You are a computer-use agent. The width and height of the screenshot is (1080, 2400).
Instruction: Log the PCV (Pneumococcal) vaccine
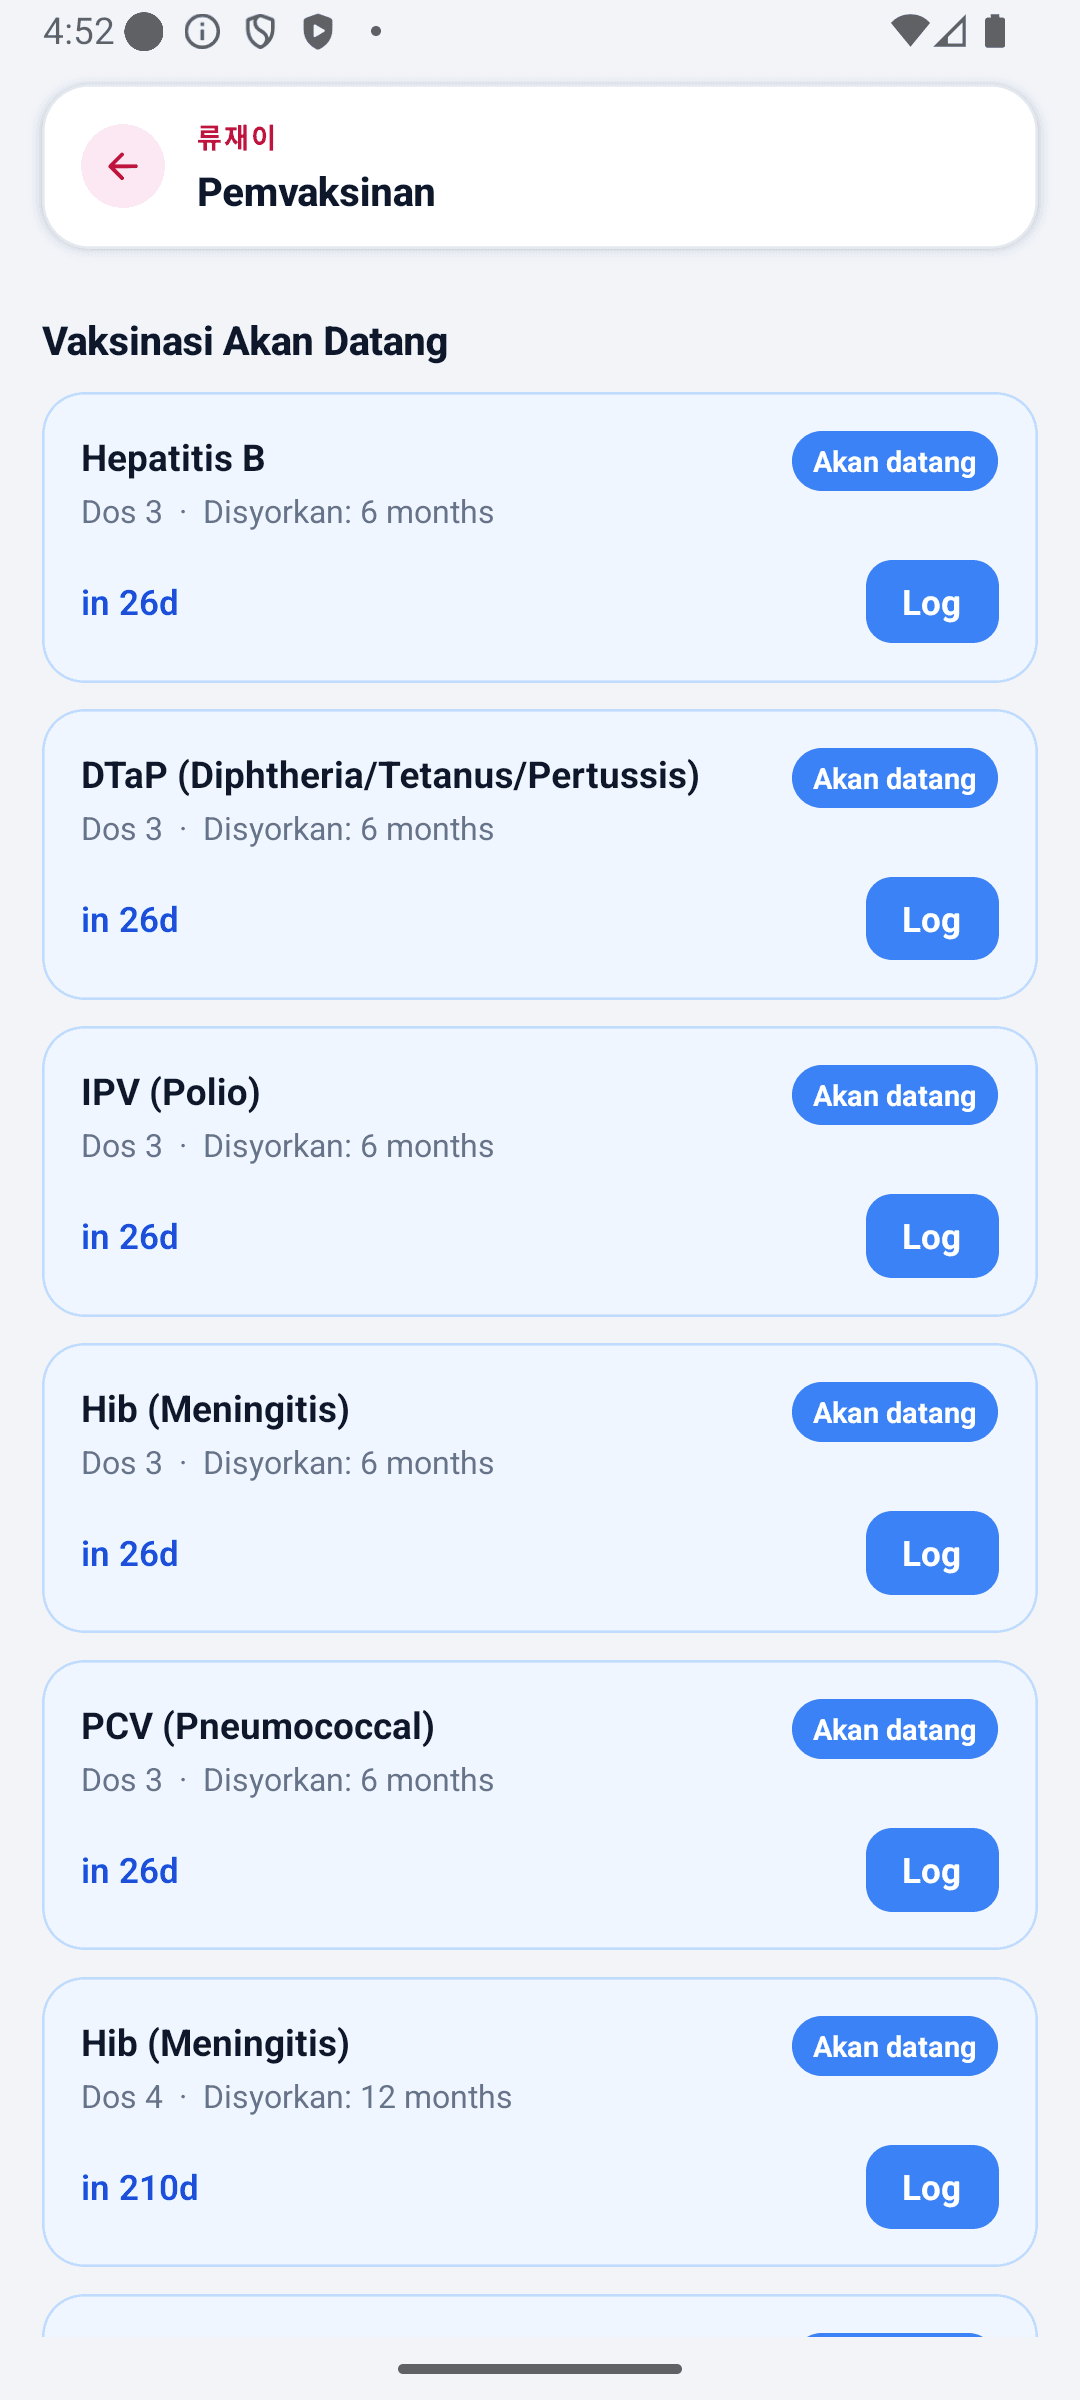click(932, 1870)
